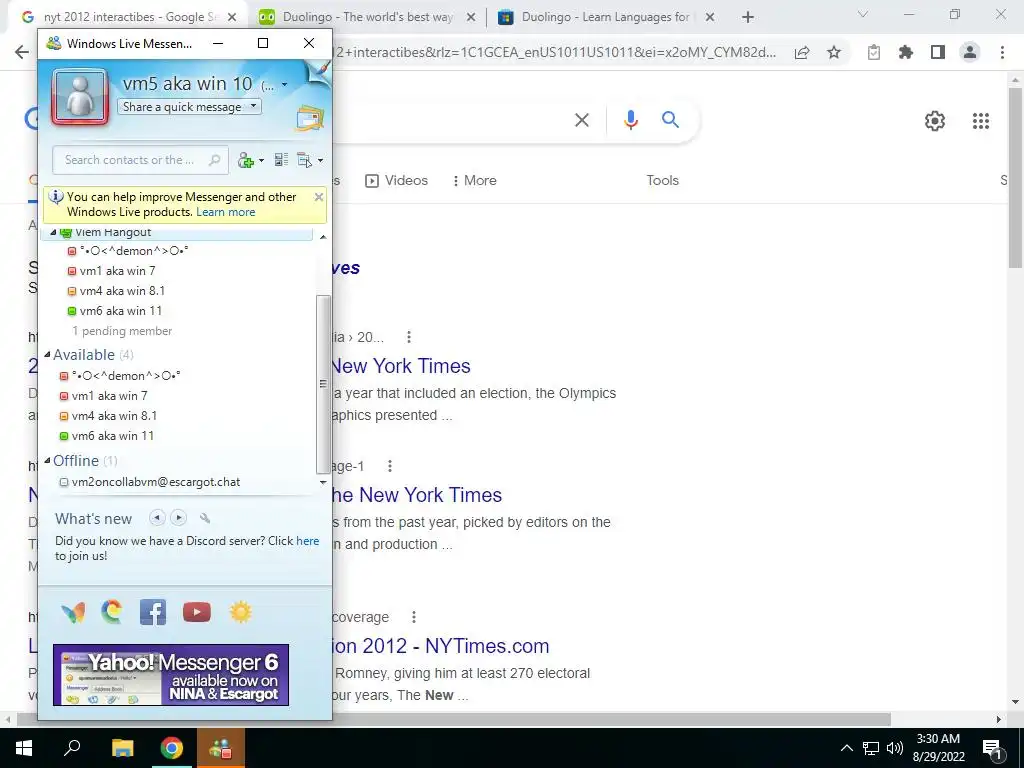Click the blue Google search magnifier icon
1024x768 pixels.
point(670,120)
